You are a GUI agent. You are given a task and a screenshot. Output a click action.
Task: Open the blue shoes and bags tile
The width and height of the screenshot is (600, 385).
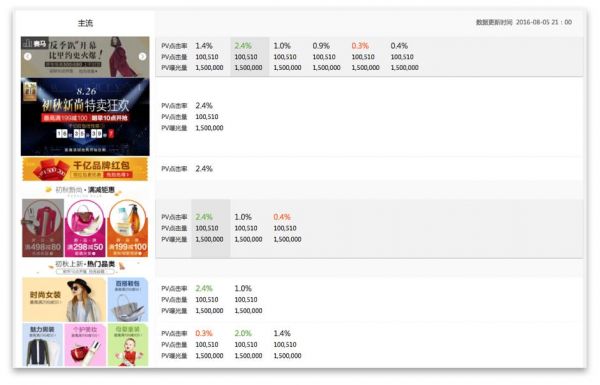coord(128,300)
